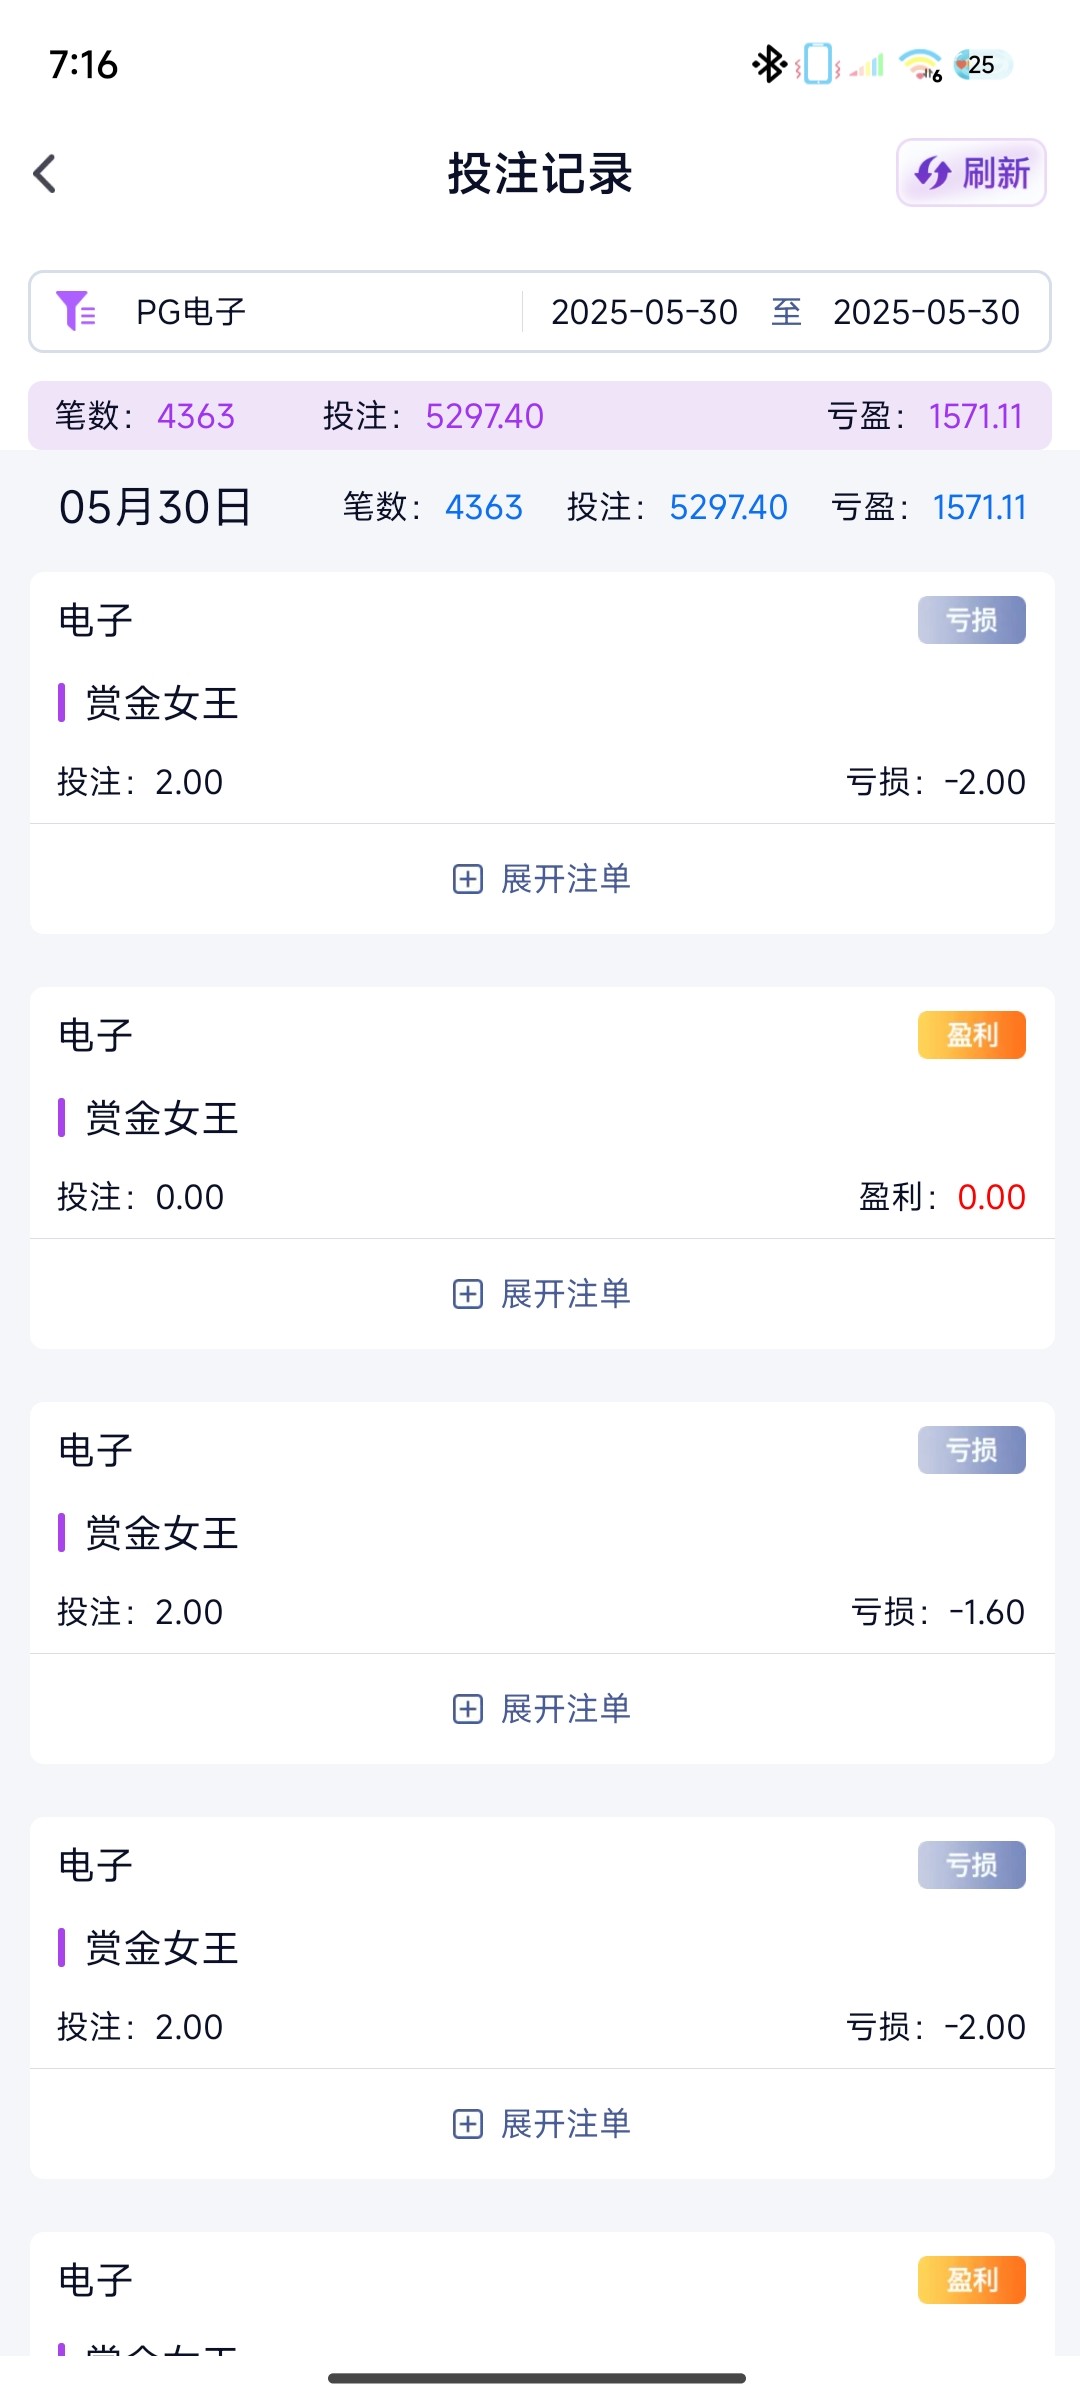Expand 展开注单 for the first -2.00 loss
Viewport: 1080px width, 2400px height.
coord(565,879)
